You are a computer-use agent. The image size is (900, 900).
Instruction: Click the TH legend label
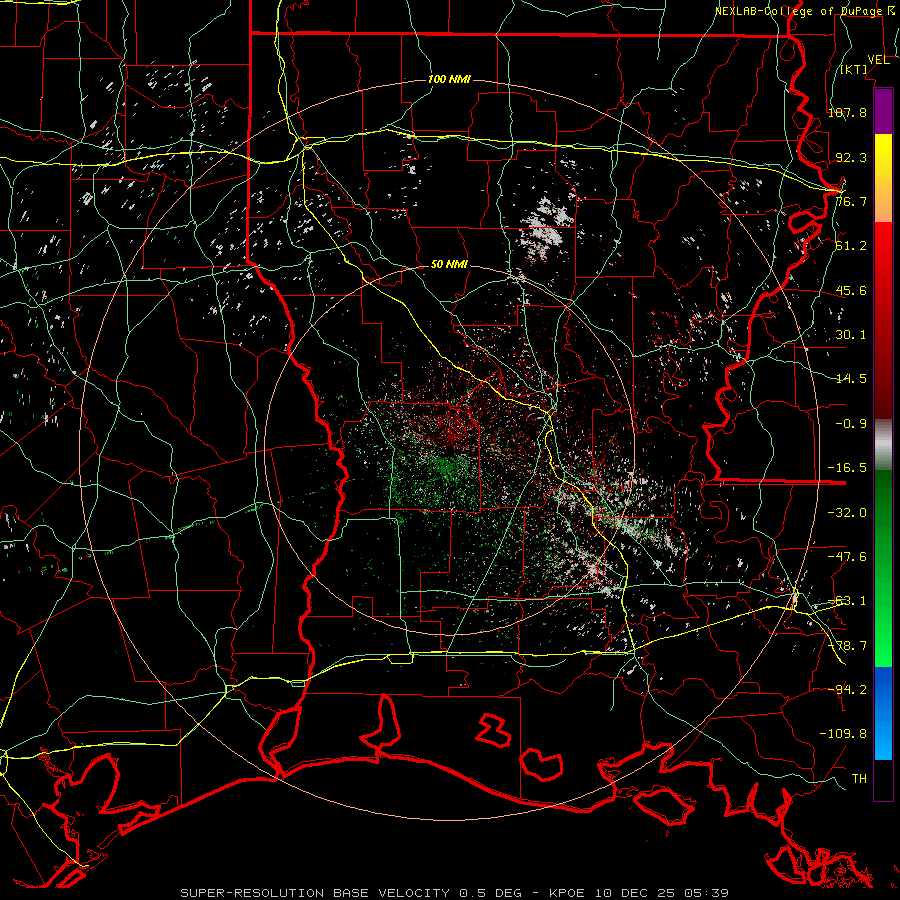pyautogui.click(x=859, y=779)
